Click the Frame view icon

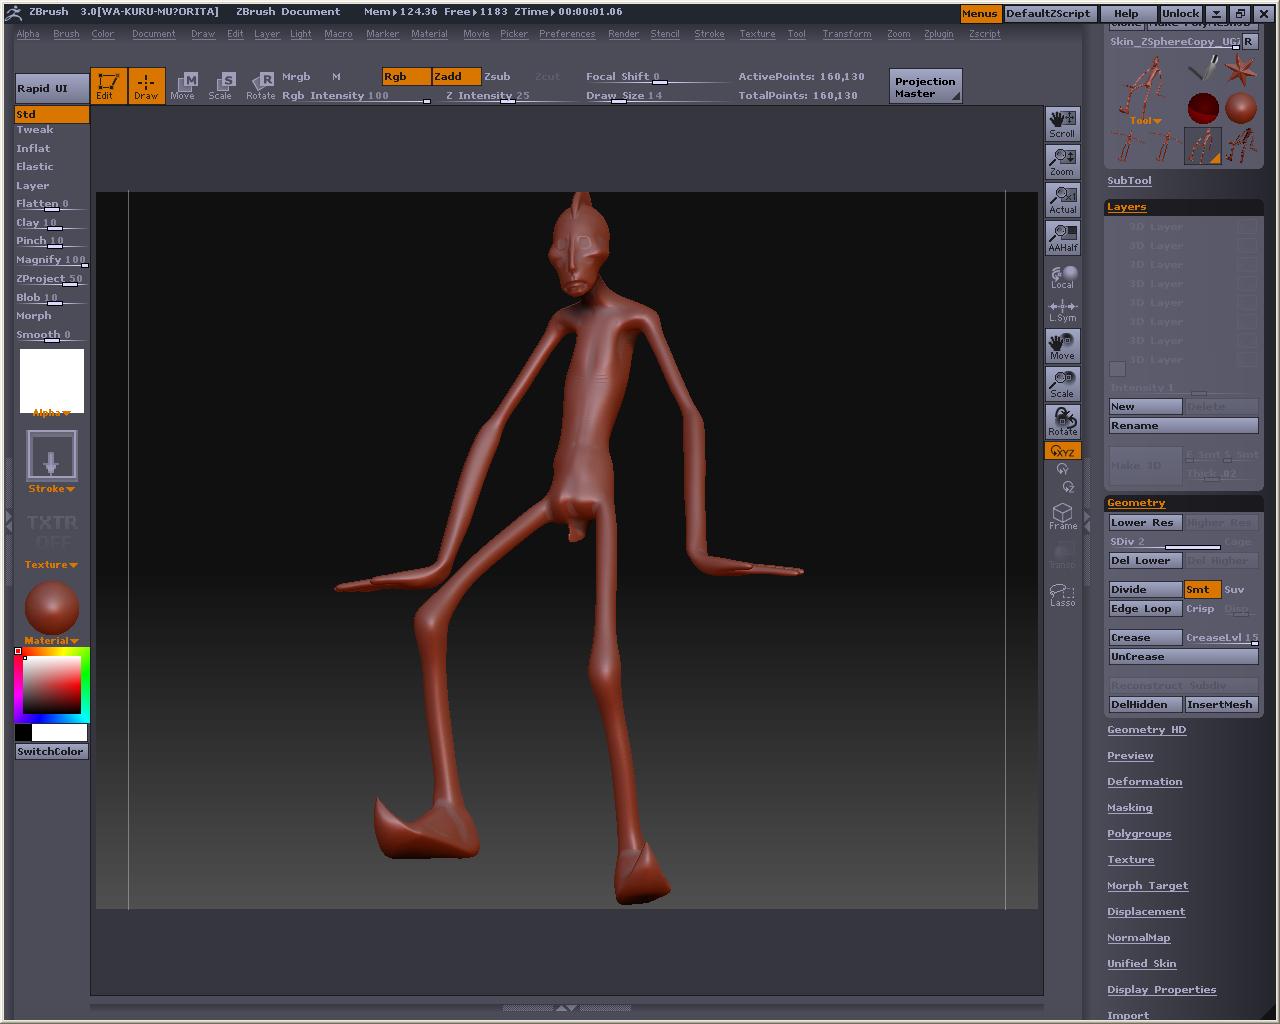point(1062,516)
